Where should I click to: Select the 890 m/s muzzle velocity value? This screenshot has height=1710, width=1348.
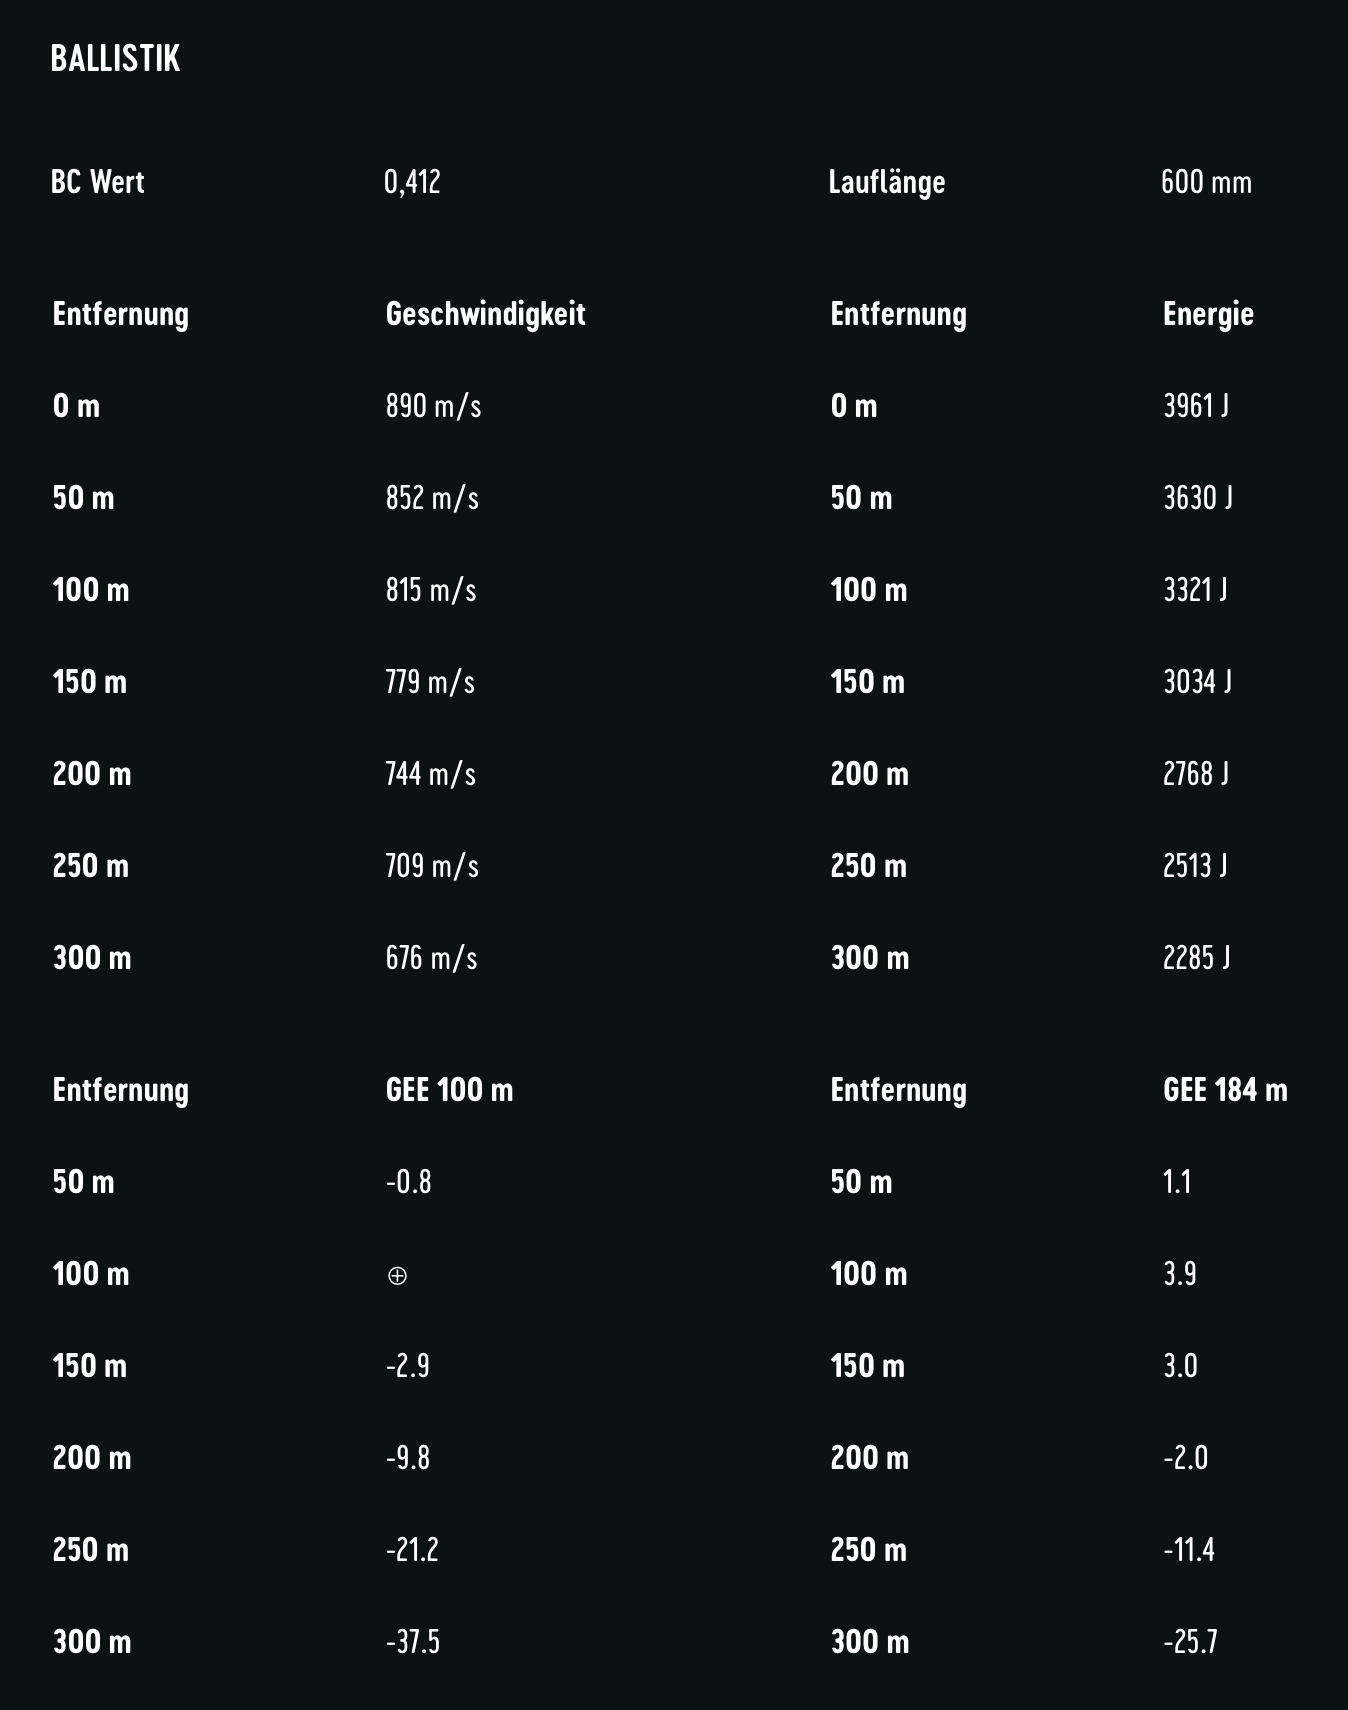(433, 406)
